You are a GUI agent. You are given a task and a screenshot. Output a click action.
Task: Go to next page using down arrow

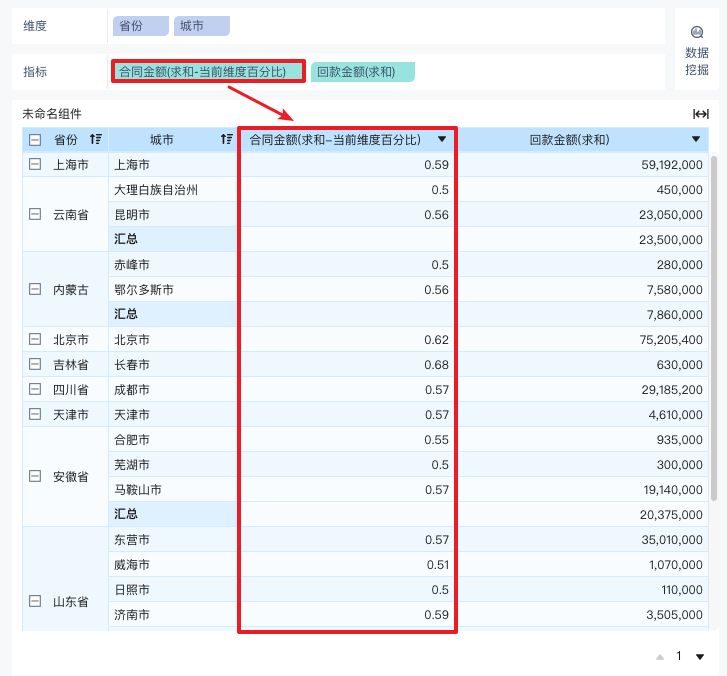(700, 657)
